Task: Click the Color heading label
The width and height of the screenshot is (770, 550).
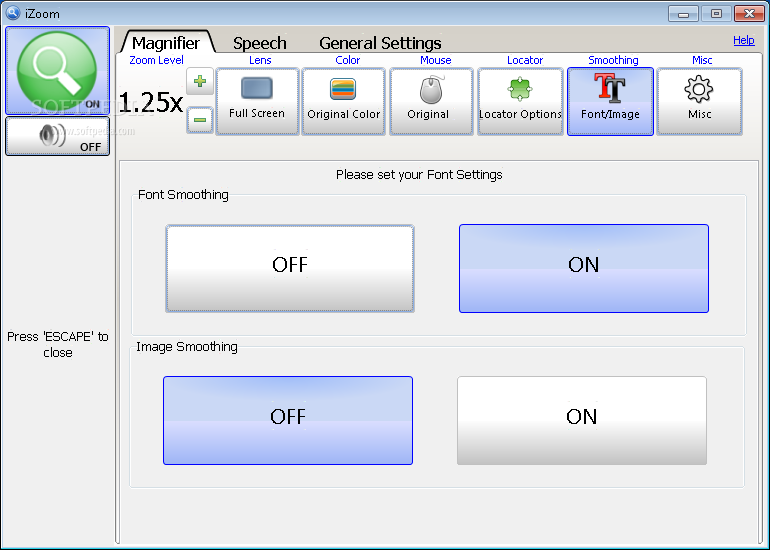Action: [x=347, y=60]
